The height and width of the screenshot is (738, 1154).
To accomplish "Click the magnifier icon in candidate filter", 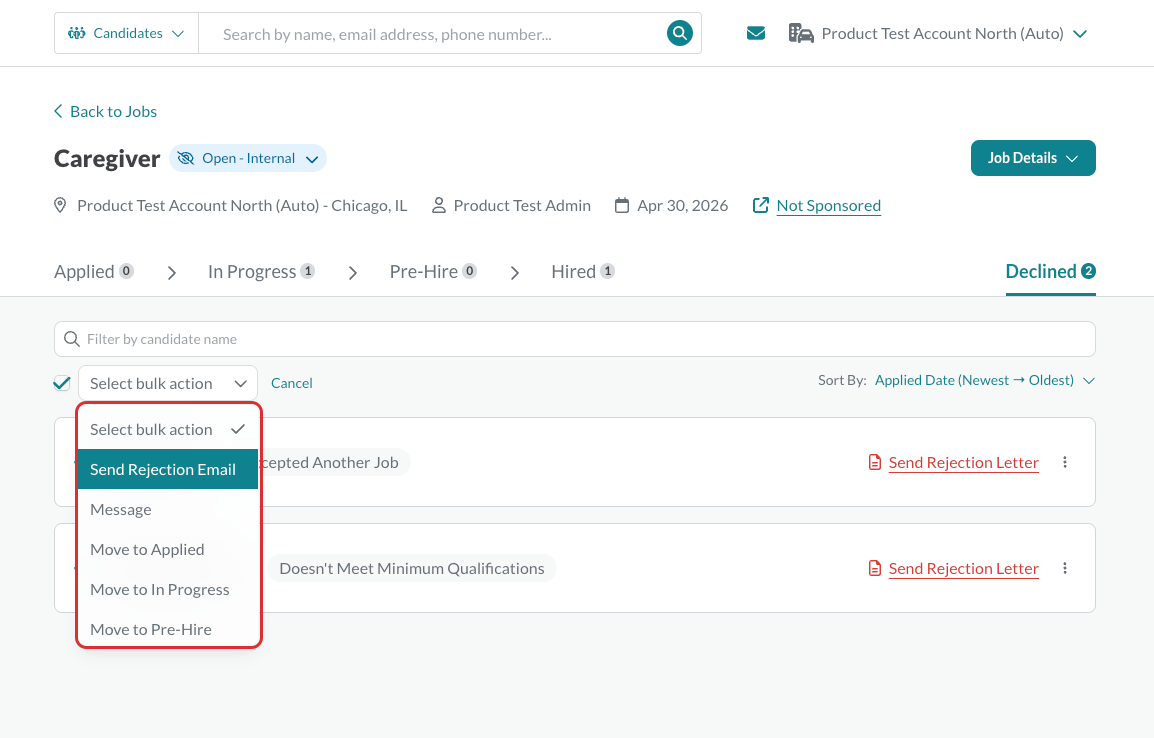I will pyautogui.click(x=71, y=339).
